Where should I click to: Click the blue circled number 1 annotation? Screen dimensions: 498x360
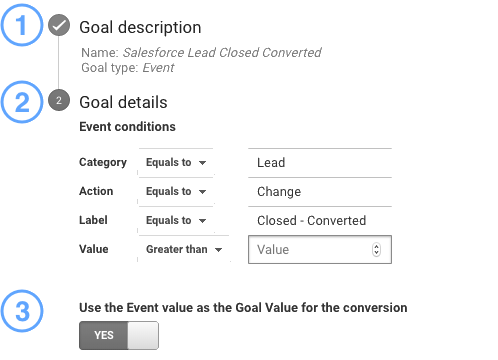click(22, 25)
